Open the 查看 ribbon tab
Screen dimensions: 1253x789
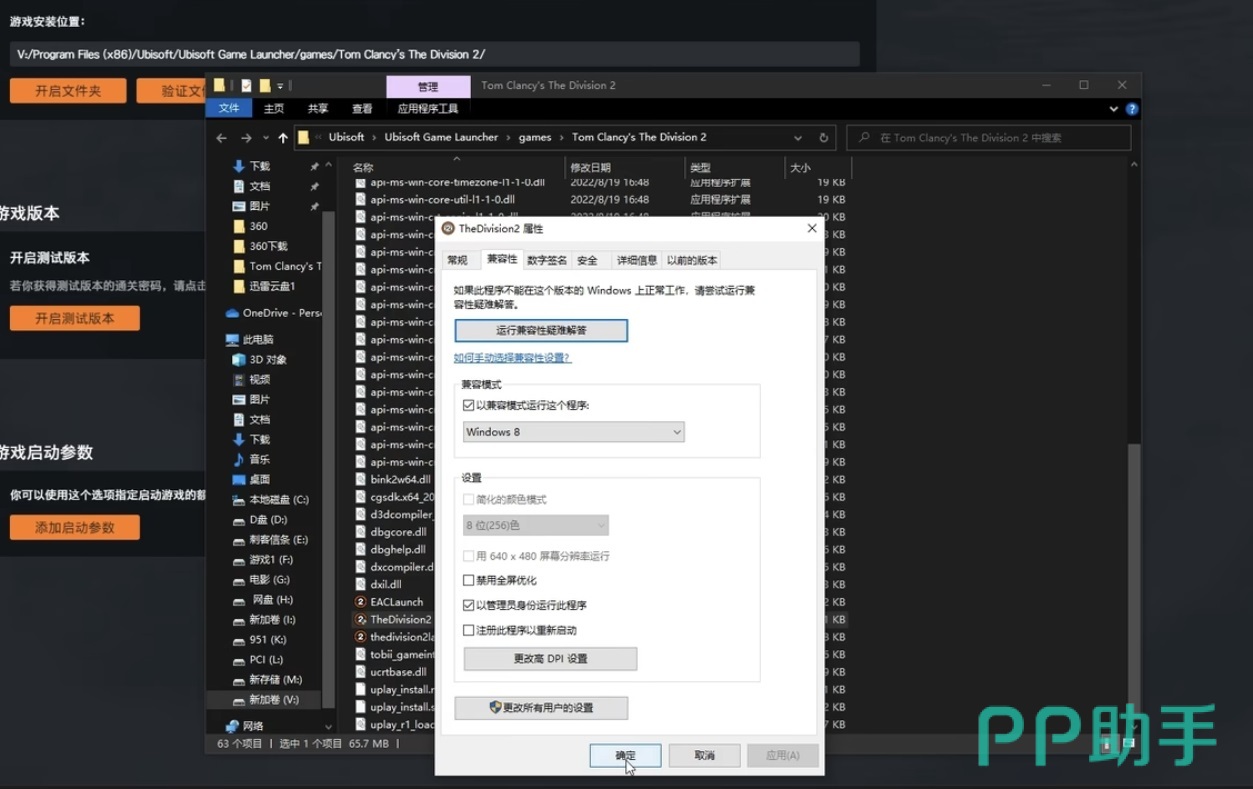click(362, 108)
